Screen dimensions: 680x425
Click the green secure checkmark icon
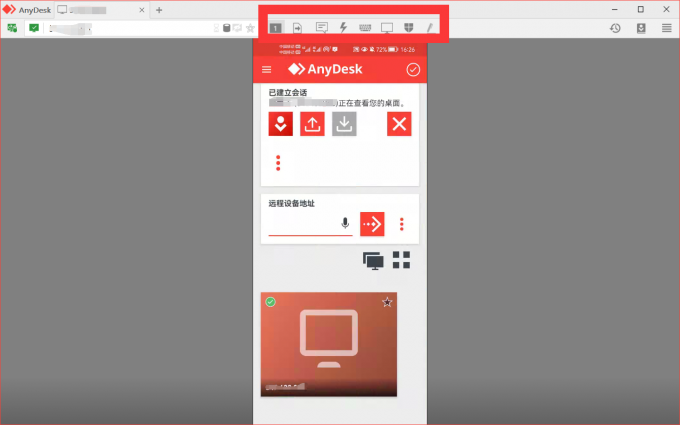tap(34, 28)
